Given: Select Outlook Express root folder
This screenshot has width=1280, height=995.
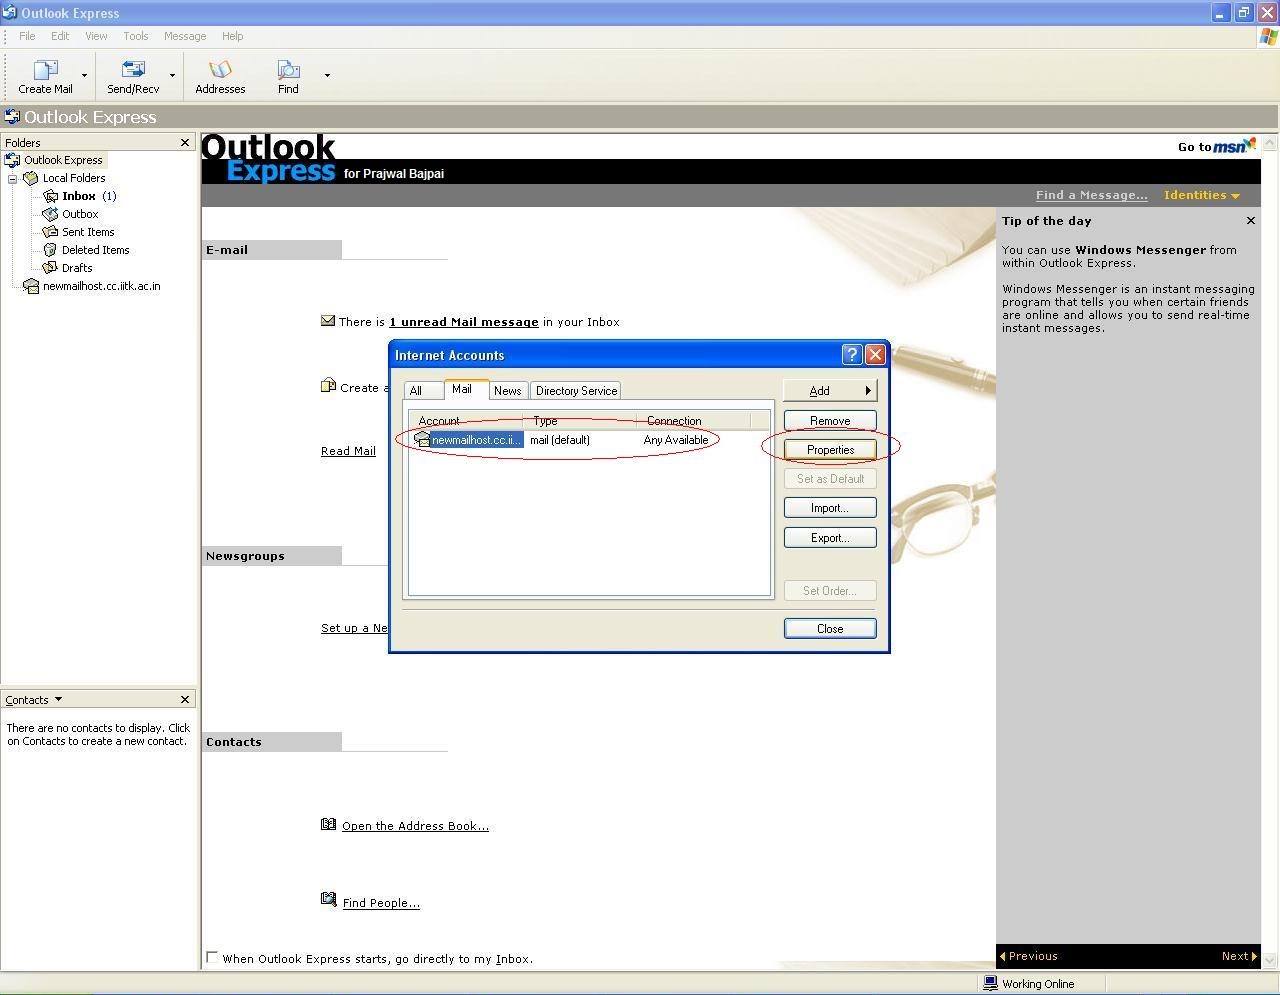Looking at the screenshot, I should tap(63, 160).
